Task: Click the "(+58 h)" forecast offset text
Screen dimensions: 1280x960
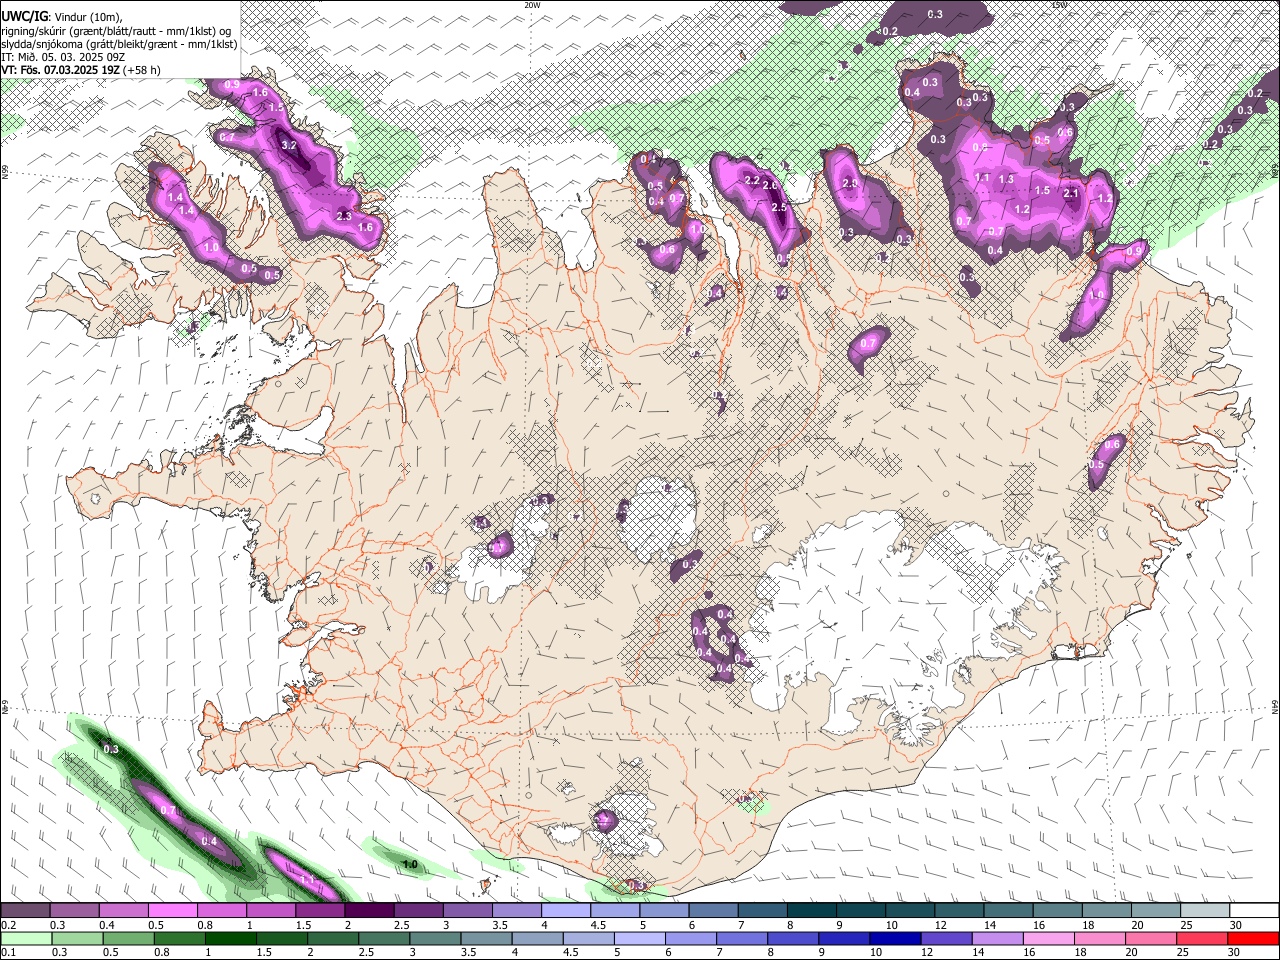Action: [x=143, y=70]
